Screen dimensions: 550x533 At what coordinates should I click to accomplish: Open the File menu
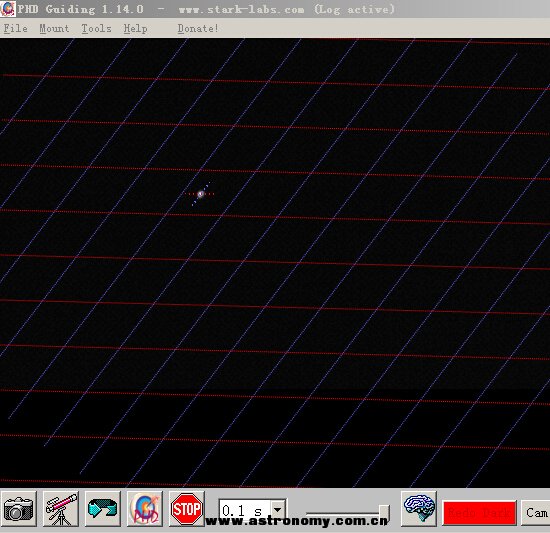(15, 28)
